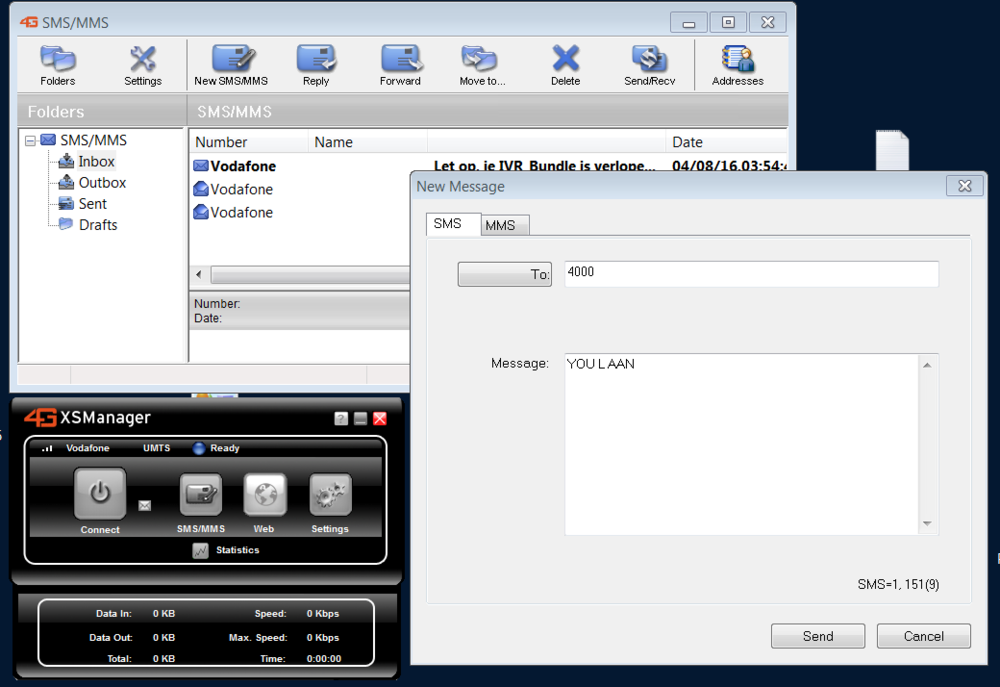Screen dimensions: 1000x687
Task: Select the Inbox folder
Action: [x=96, y=161]
